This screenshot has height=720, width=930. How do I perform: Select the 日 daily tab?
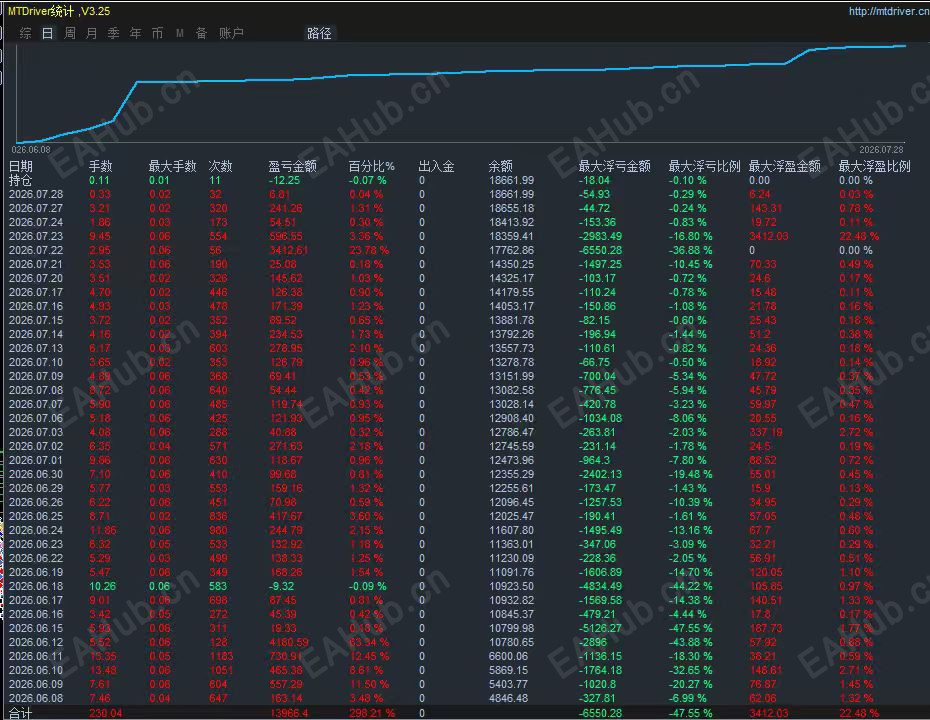coord(47,33)
